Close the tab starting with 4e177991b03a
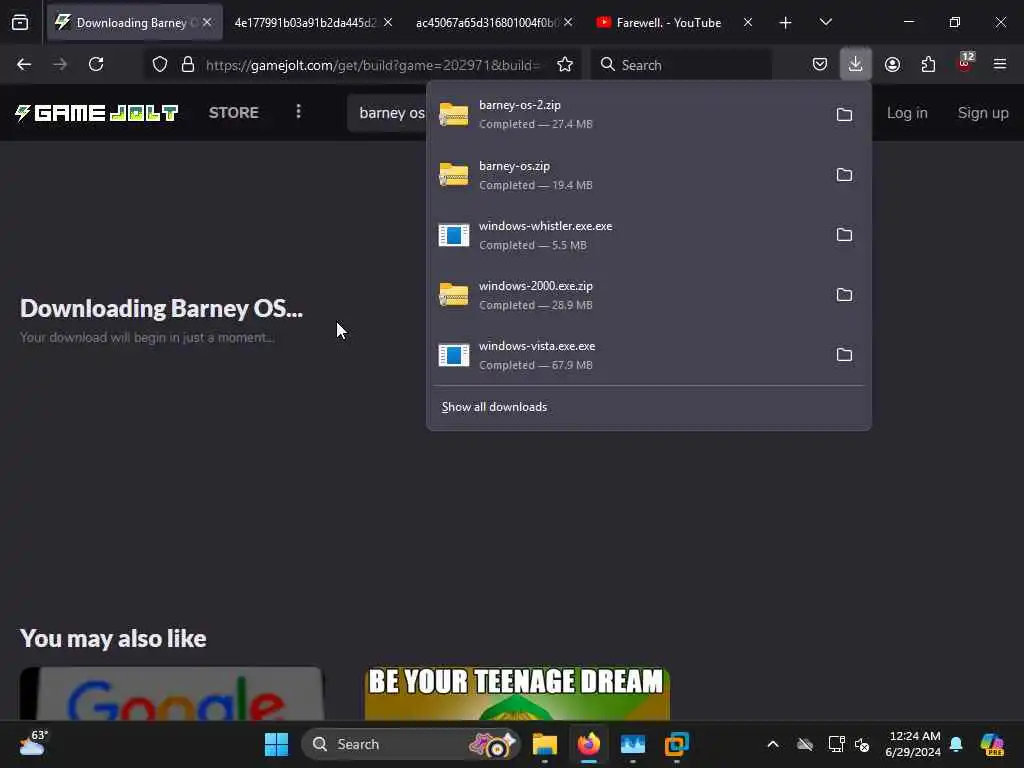 click(x=388, y=23)
